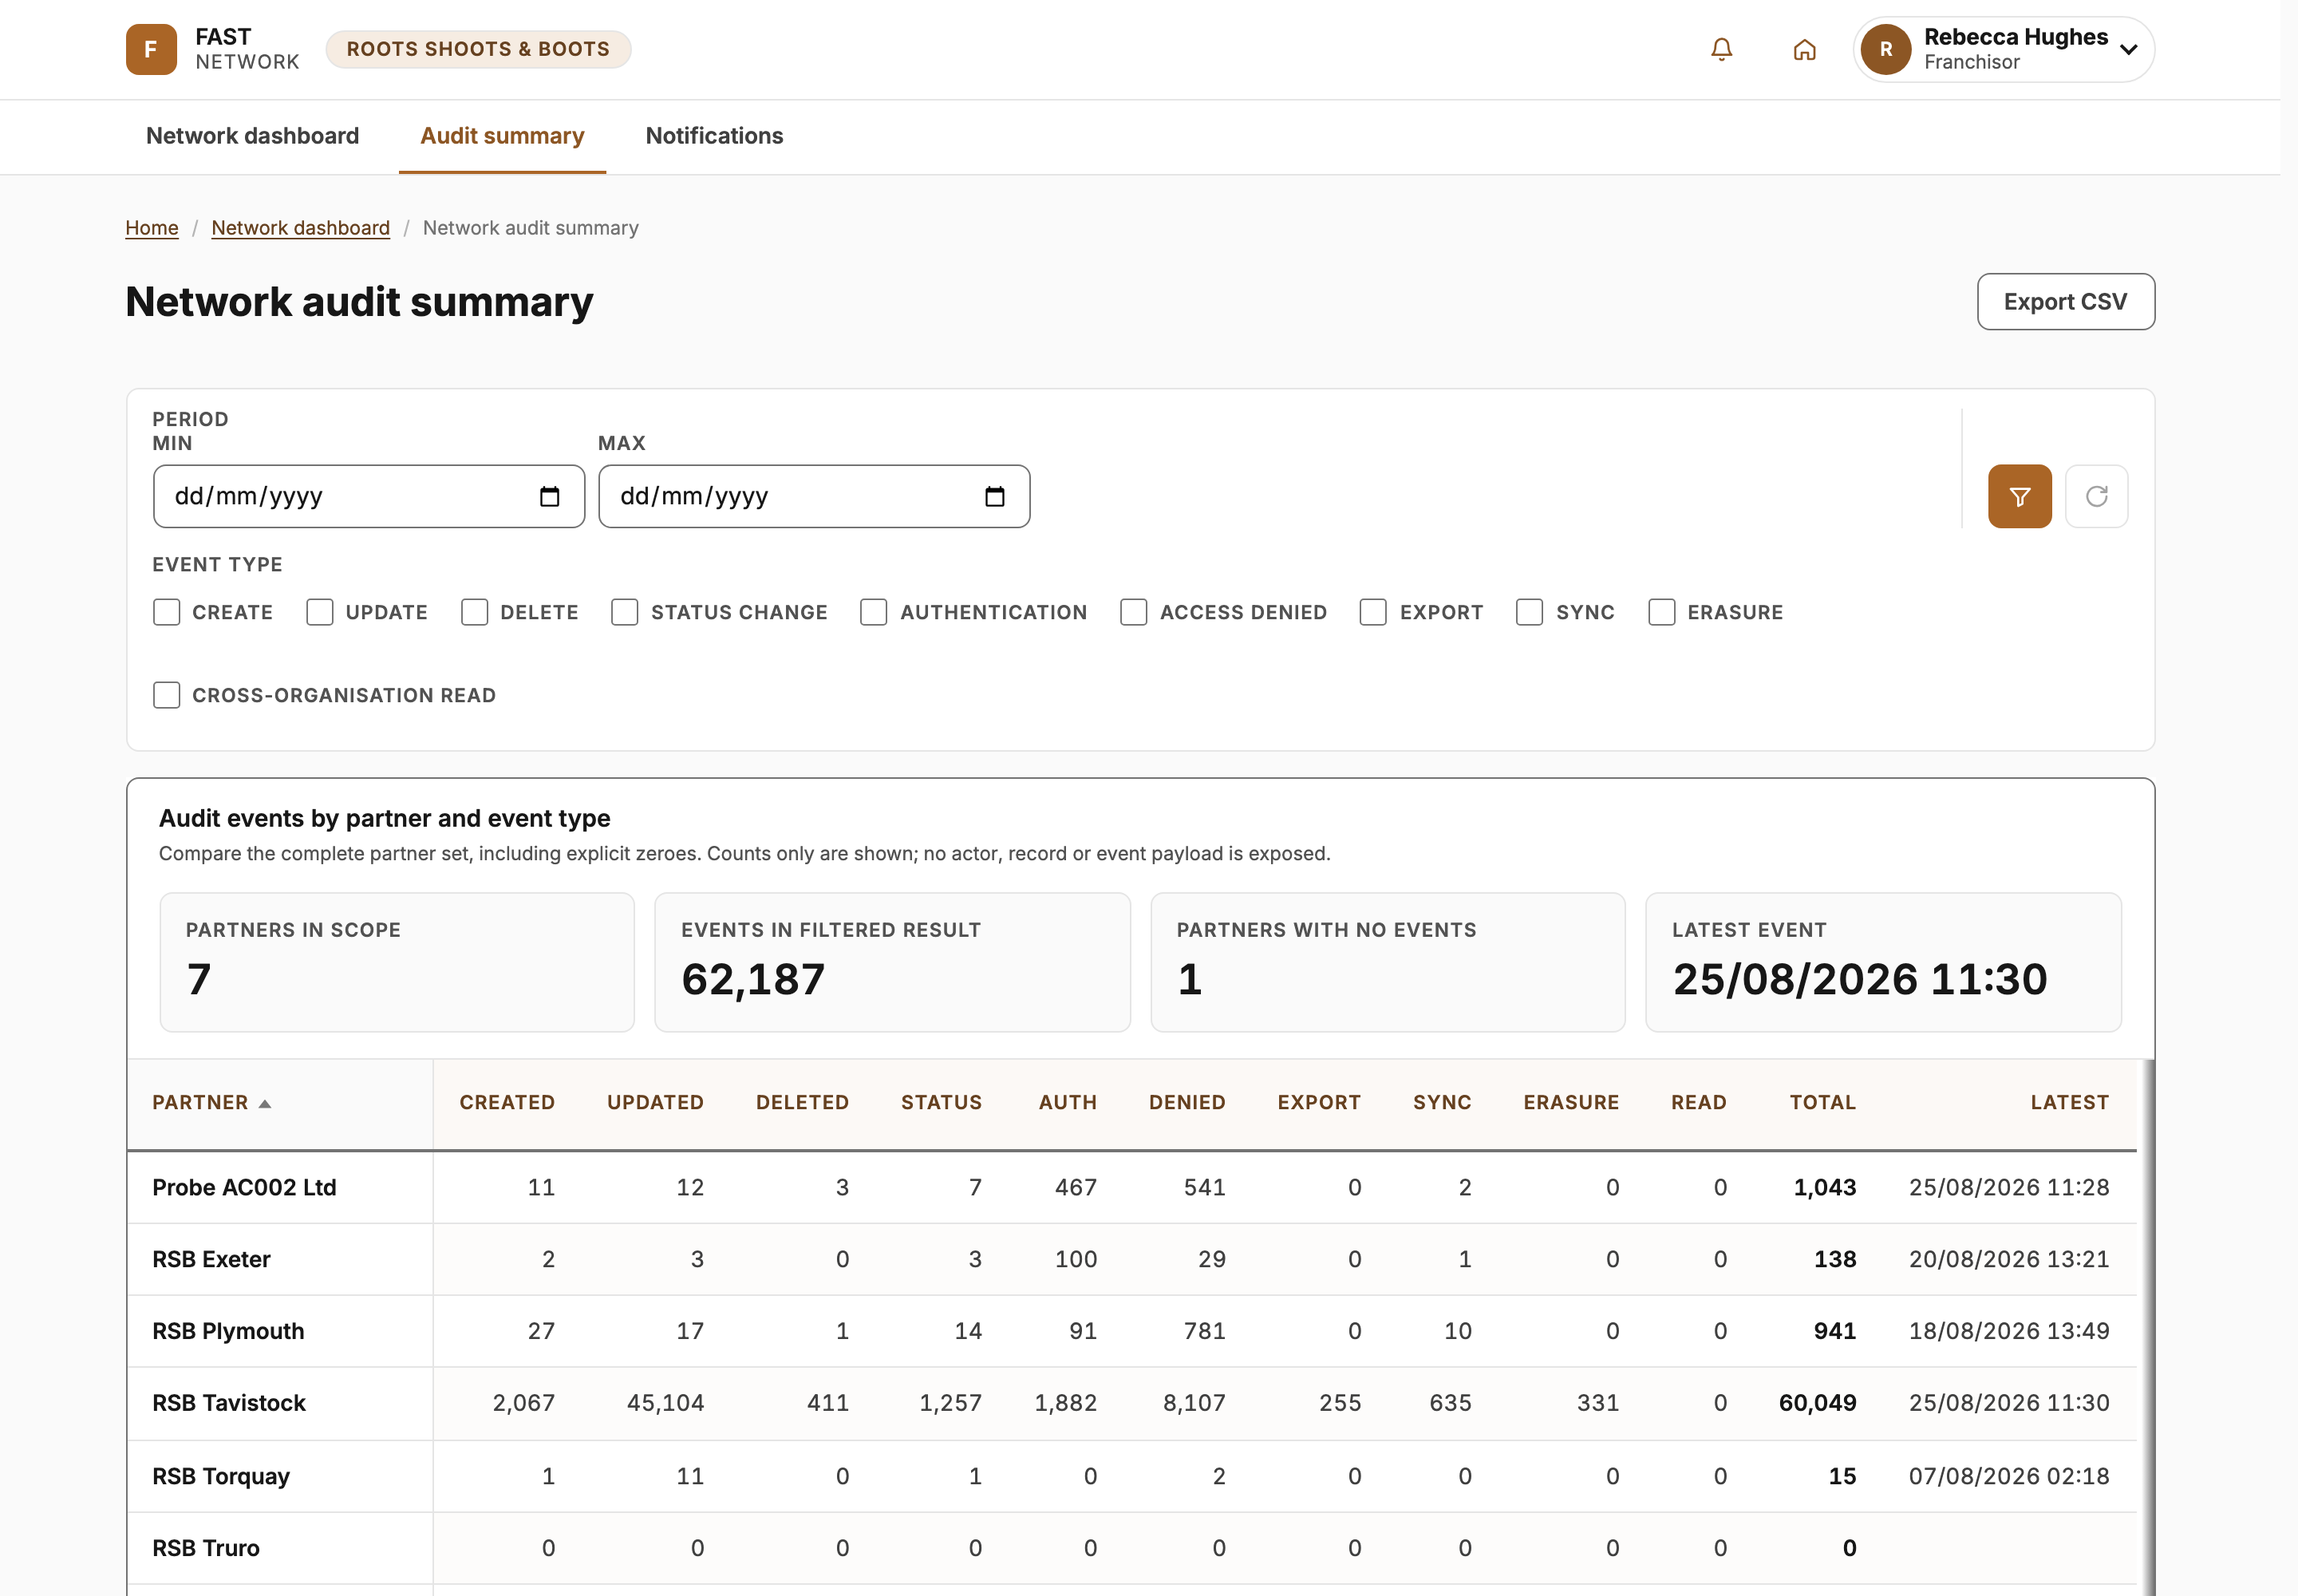This screenshot has width=2298, height=1596.
Task: Check the SYNC event type filter
Action: [x=1530, y=612]
